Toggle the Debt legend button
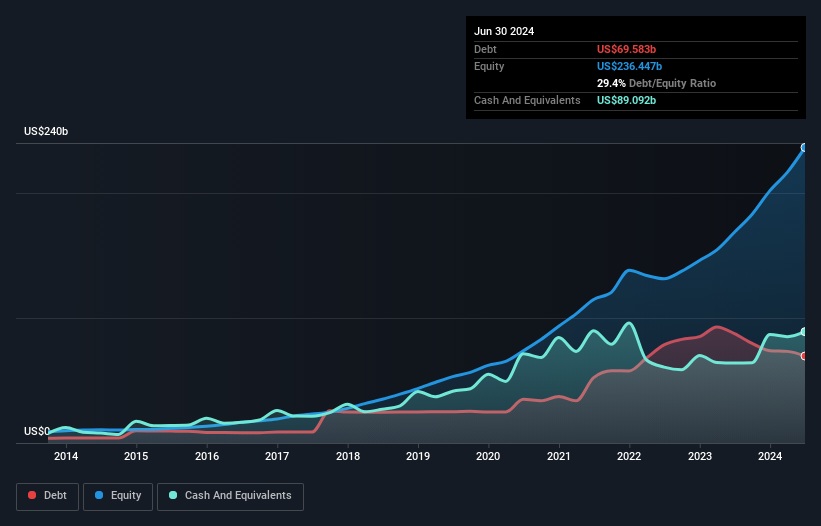 tap(47, 496)
